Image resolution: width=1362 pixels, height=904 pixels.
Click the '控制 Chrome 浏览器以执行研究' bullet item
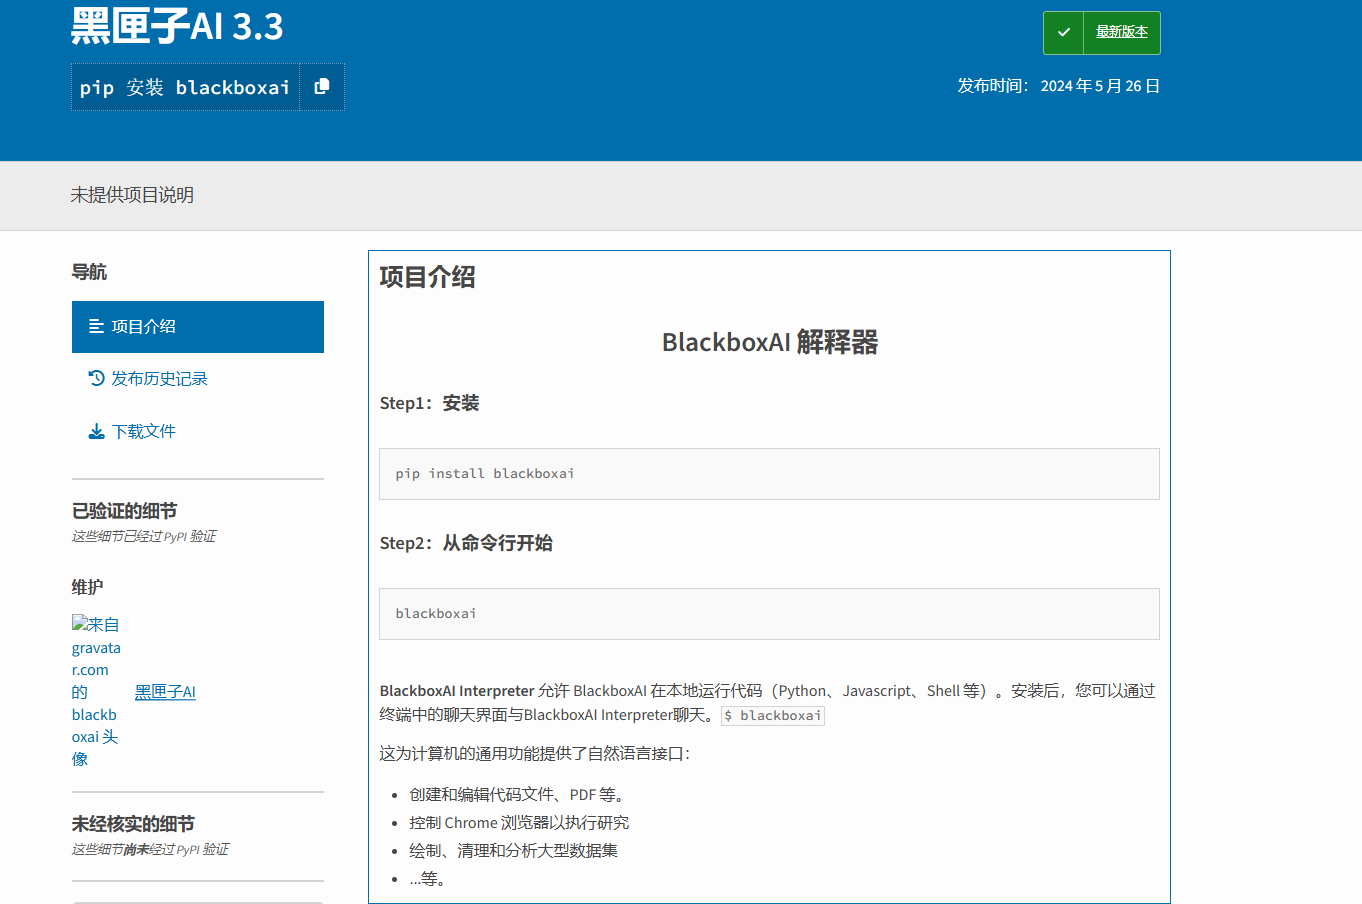point(518,823)
